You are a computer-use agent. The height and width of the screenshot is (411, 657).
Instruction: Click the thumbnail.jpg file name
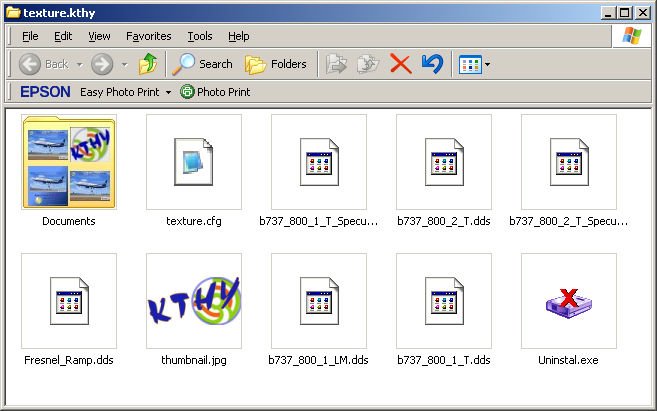click(x=194, y=360)
